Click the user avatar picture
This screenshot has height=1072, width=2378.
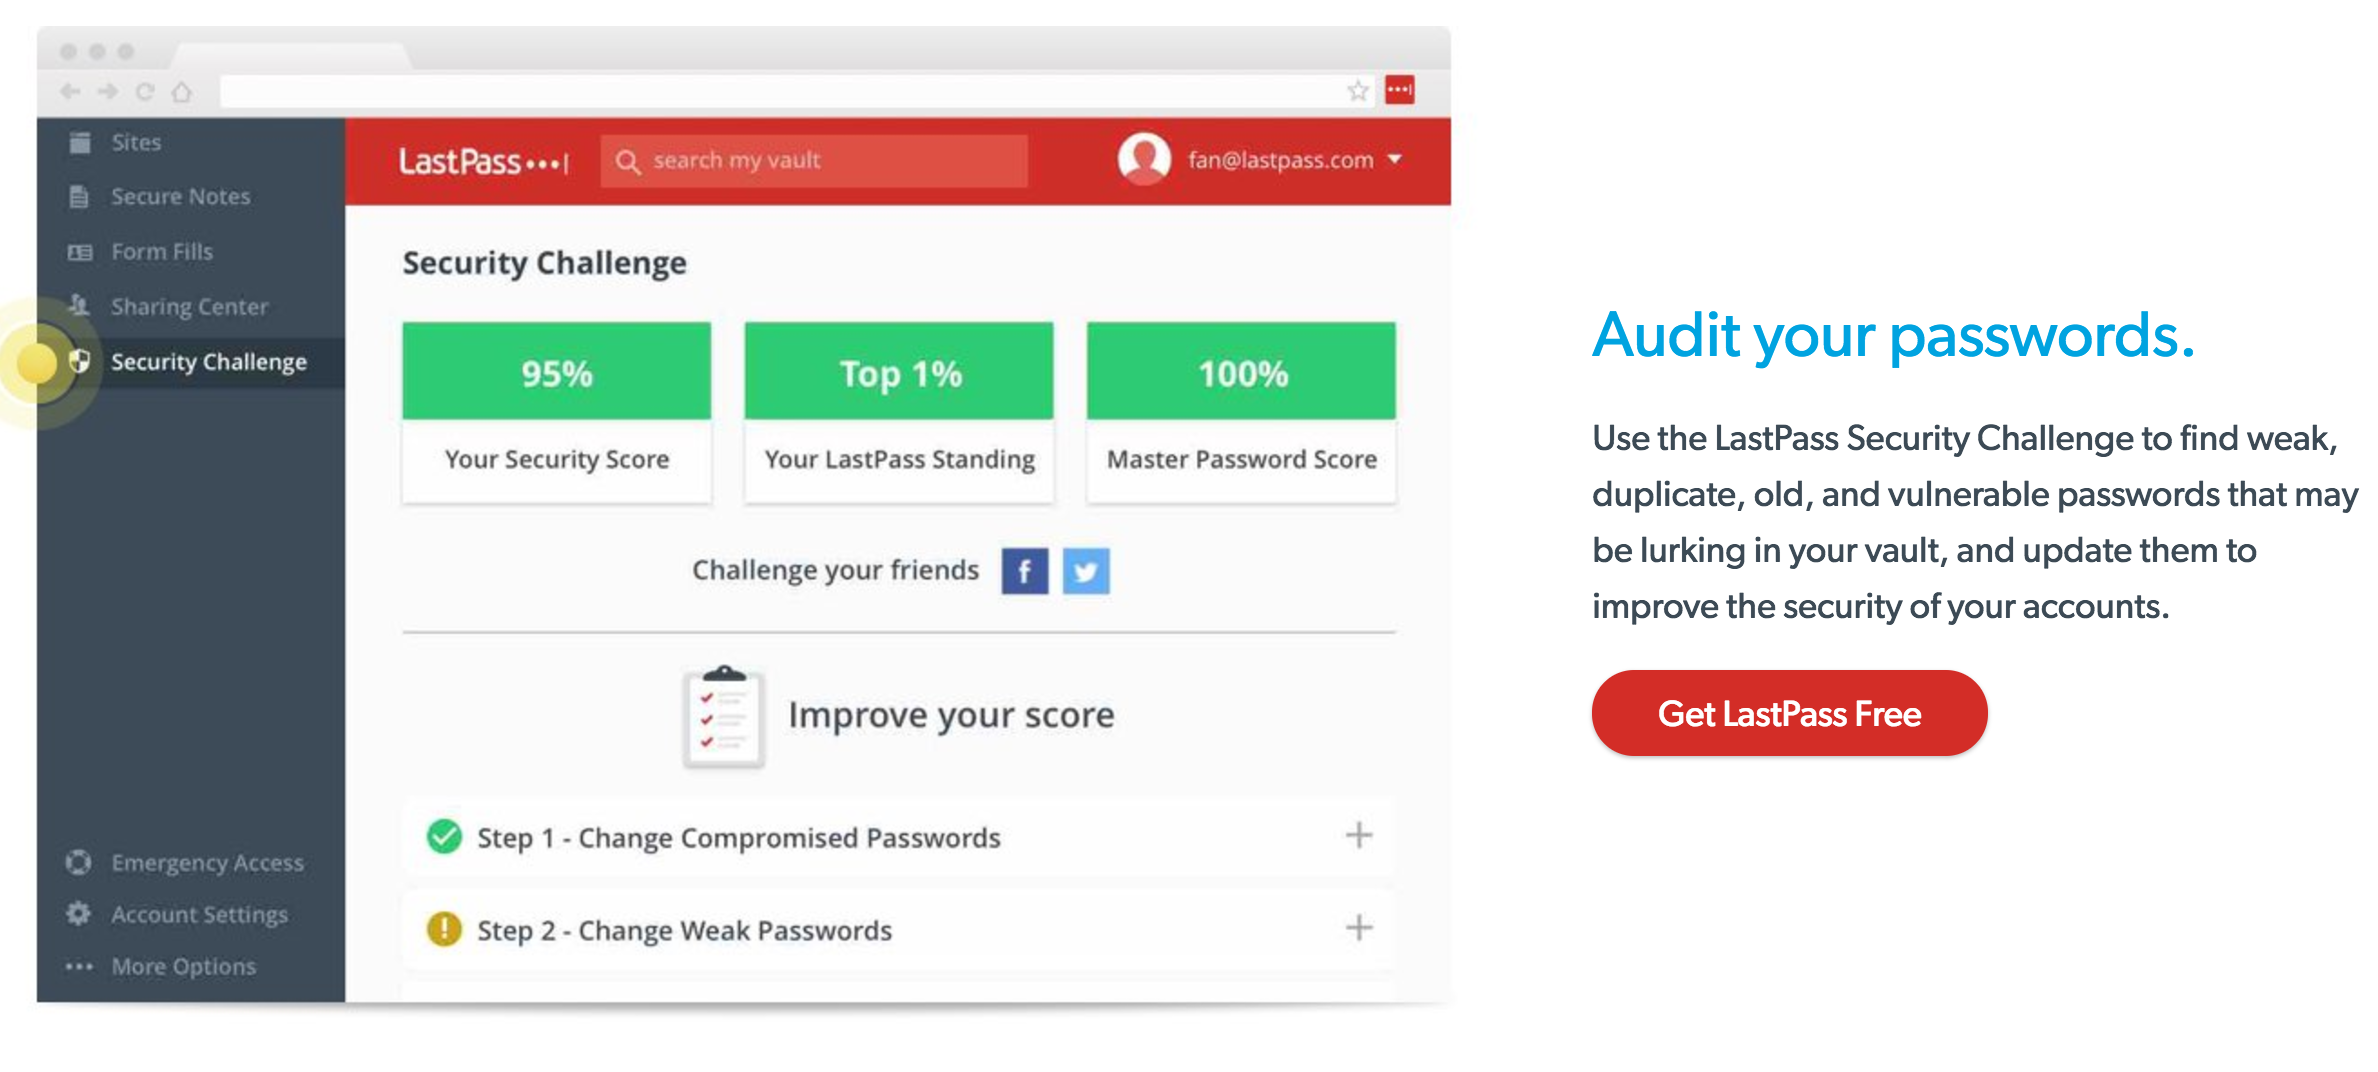1144,159
